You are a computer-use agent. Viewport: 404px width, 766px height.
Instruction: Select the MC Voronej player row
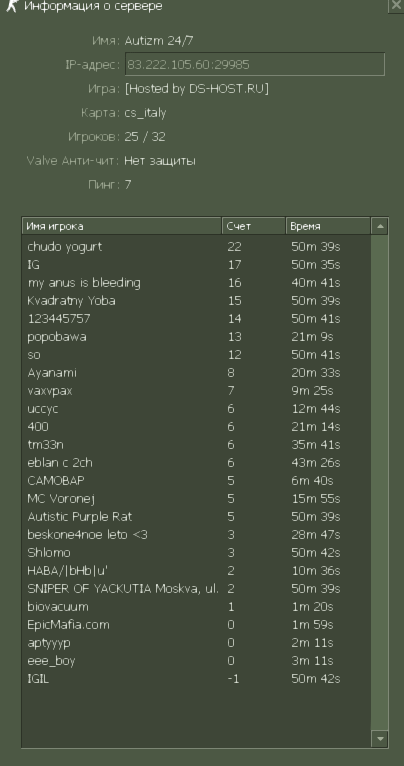pyautogui.click(x=196, y=499)
